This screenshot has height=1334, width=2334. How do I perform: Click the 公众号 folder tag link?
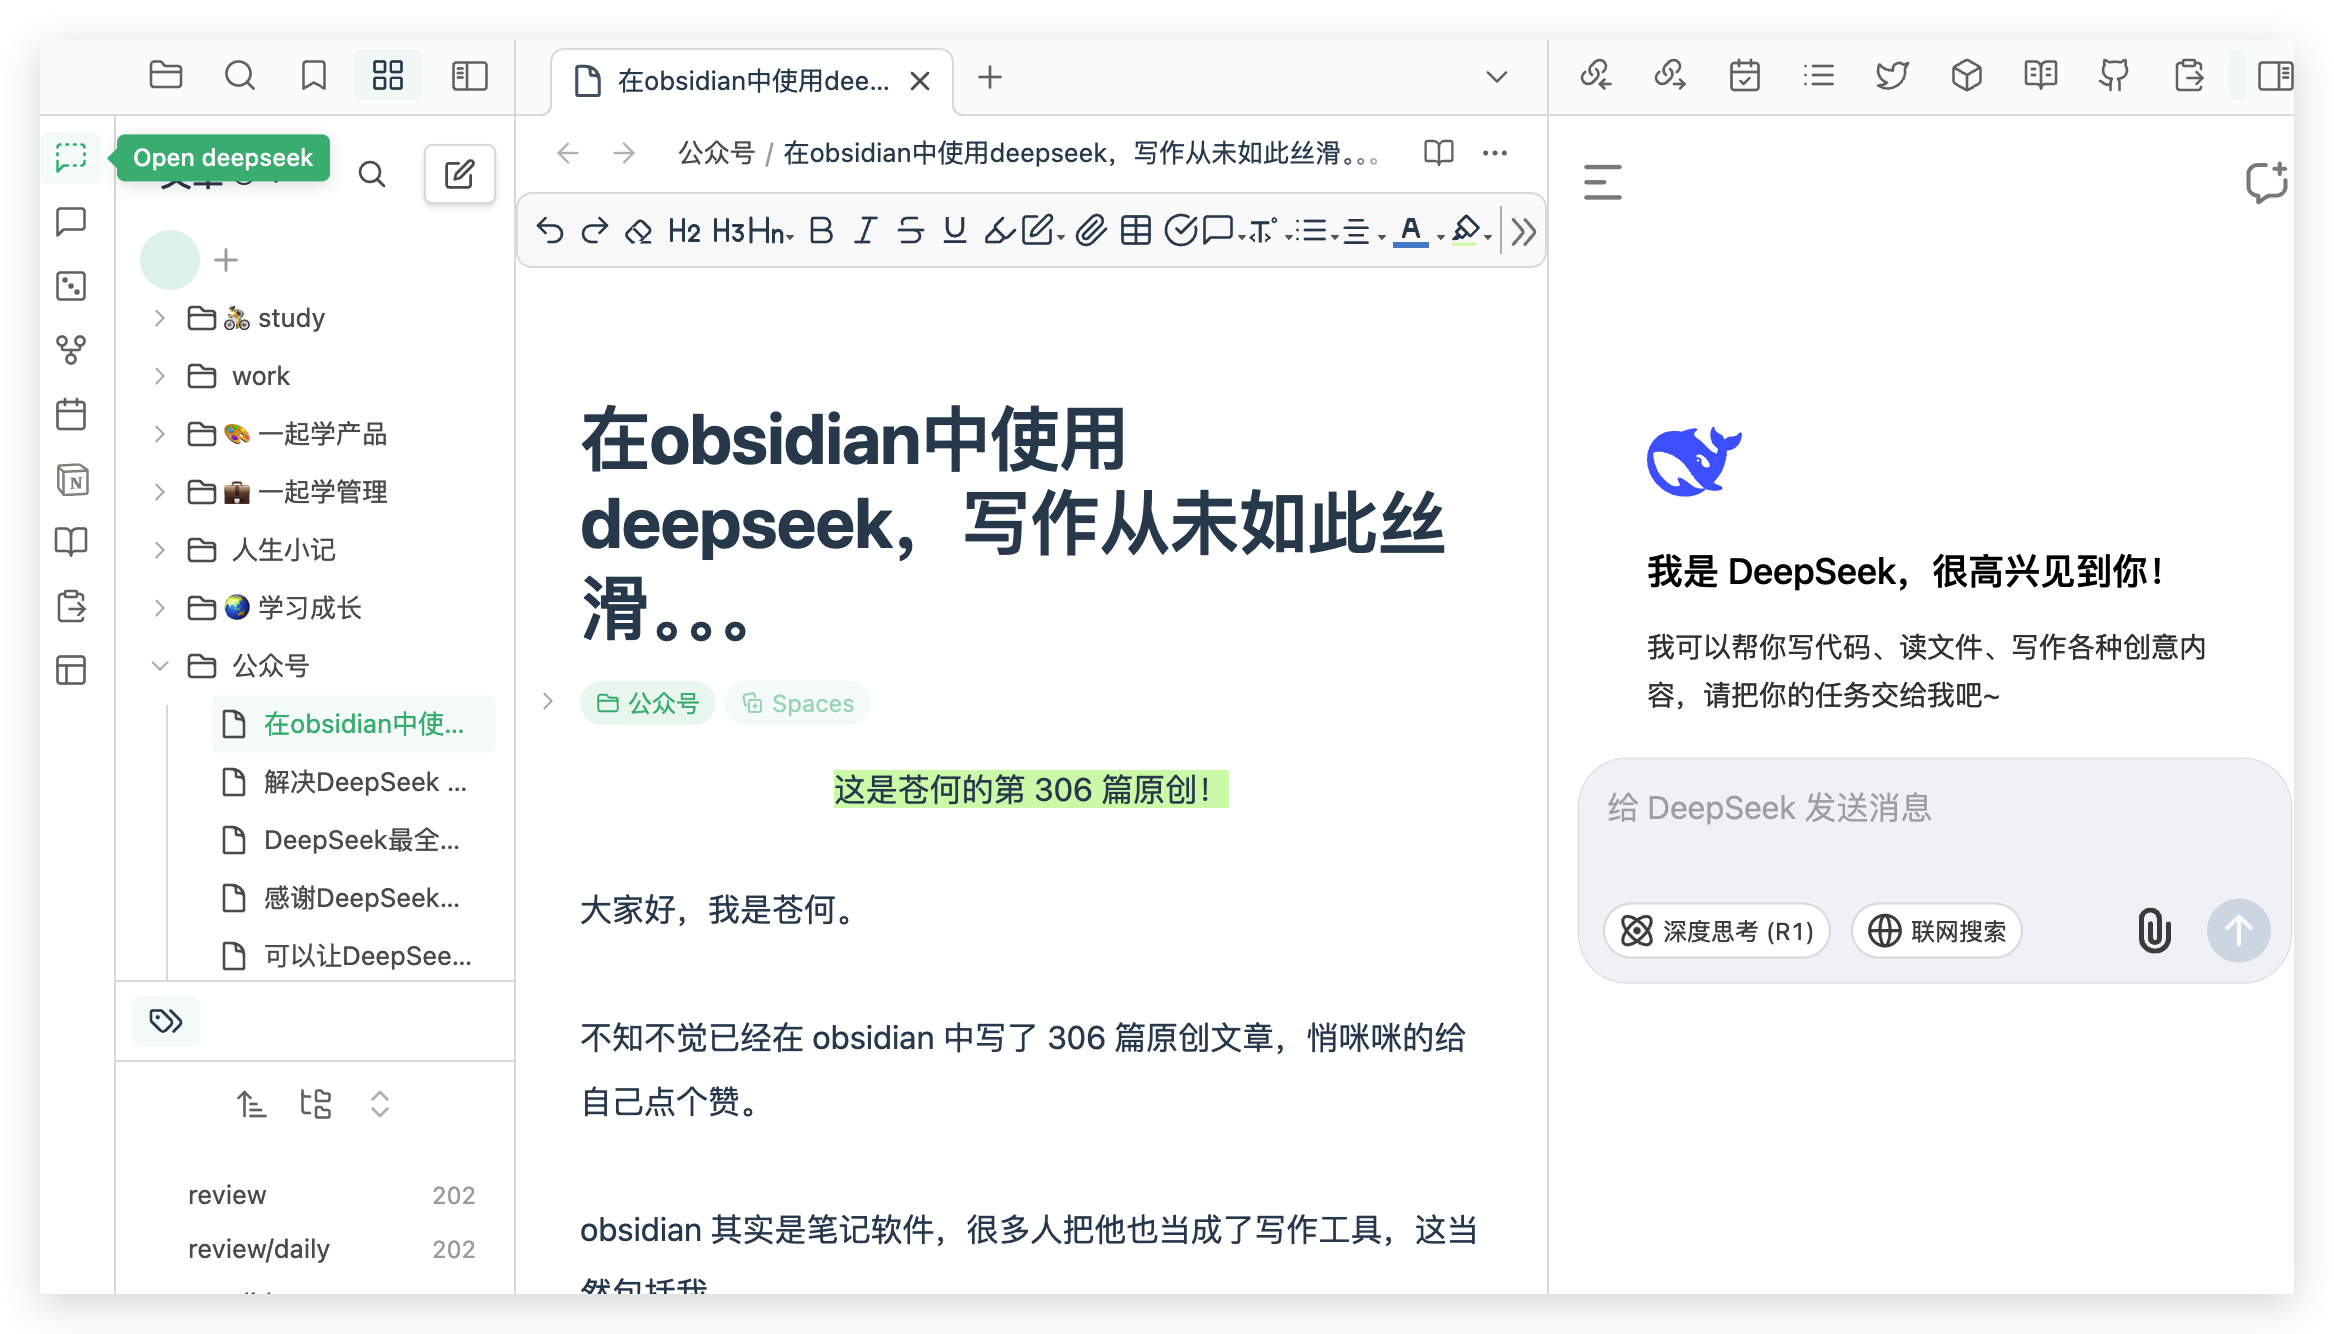tap(648, 704)
